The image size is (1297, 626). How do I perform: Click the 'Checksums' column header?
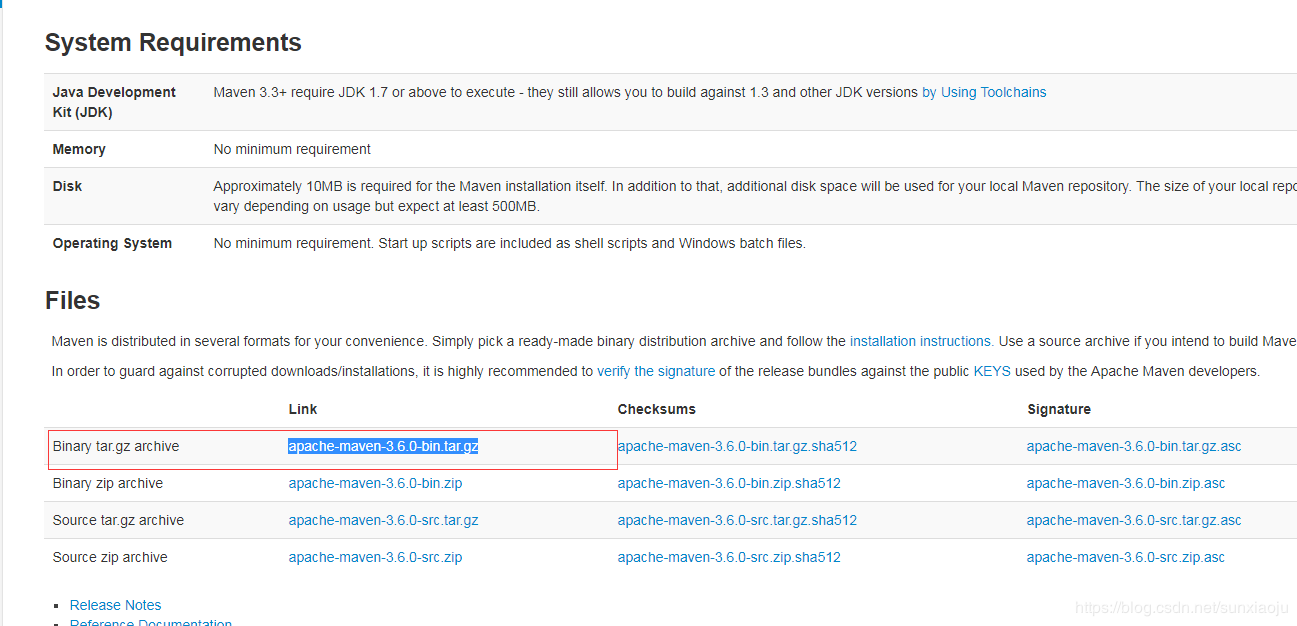(x=656, y=409)
